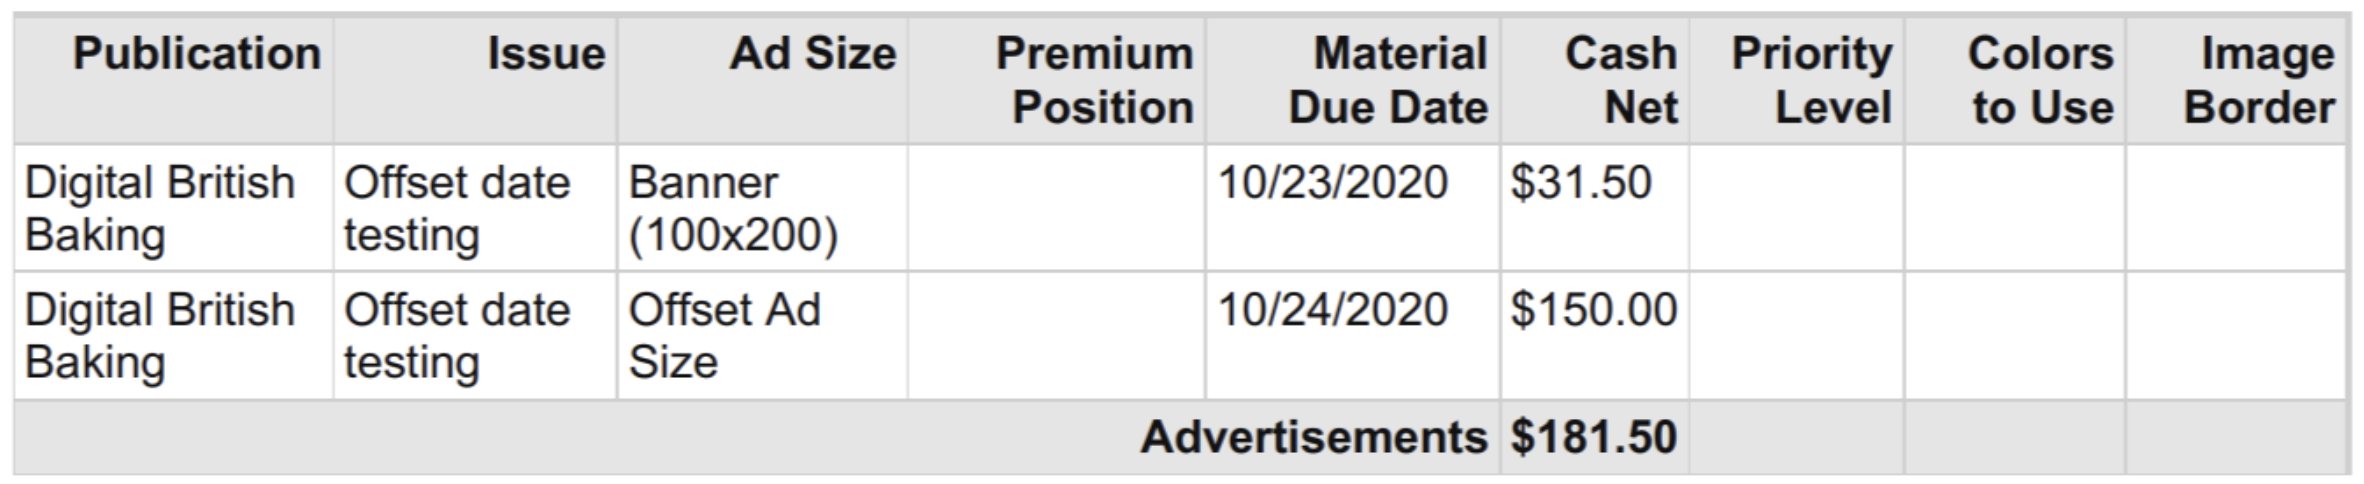Click the Image Border column header

click(x=2260, y=80)
